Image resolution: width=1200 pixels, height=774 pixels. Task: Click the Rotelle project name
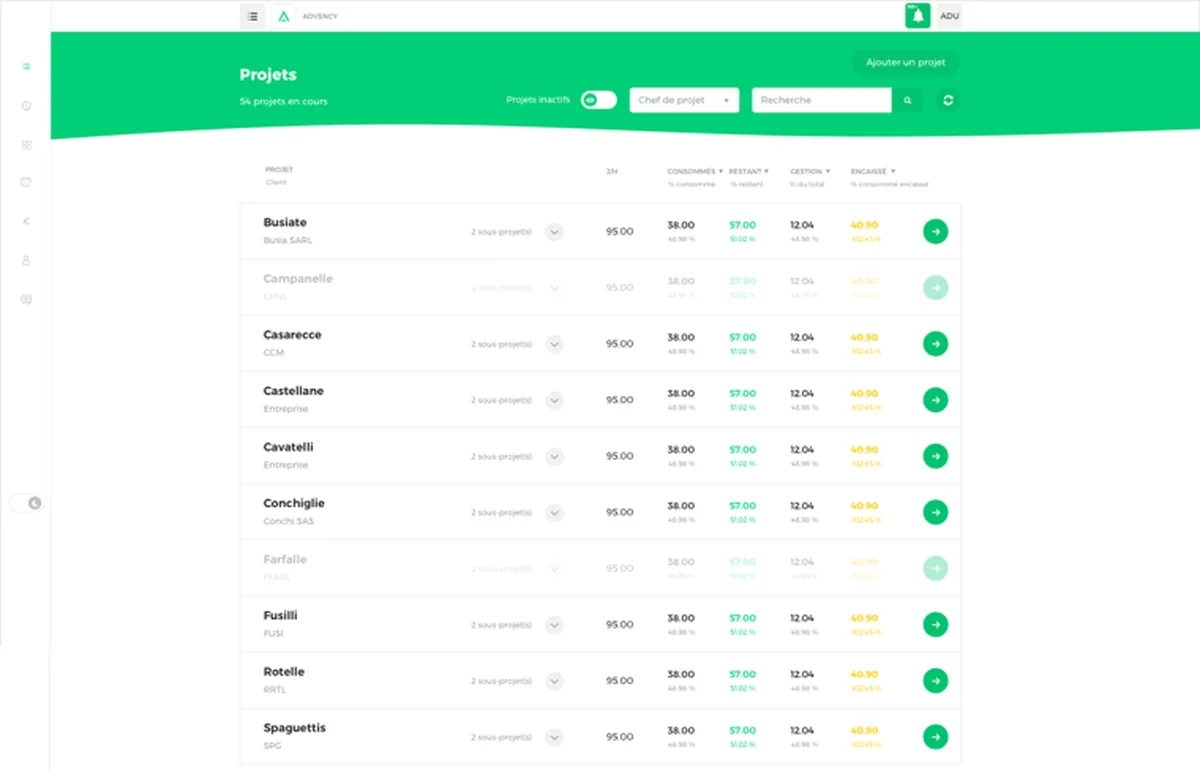[x=284, y=671]
